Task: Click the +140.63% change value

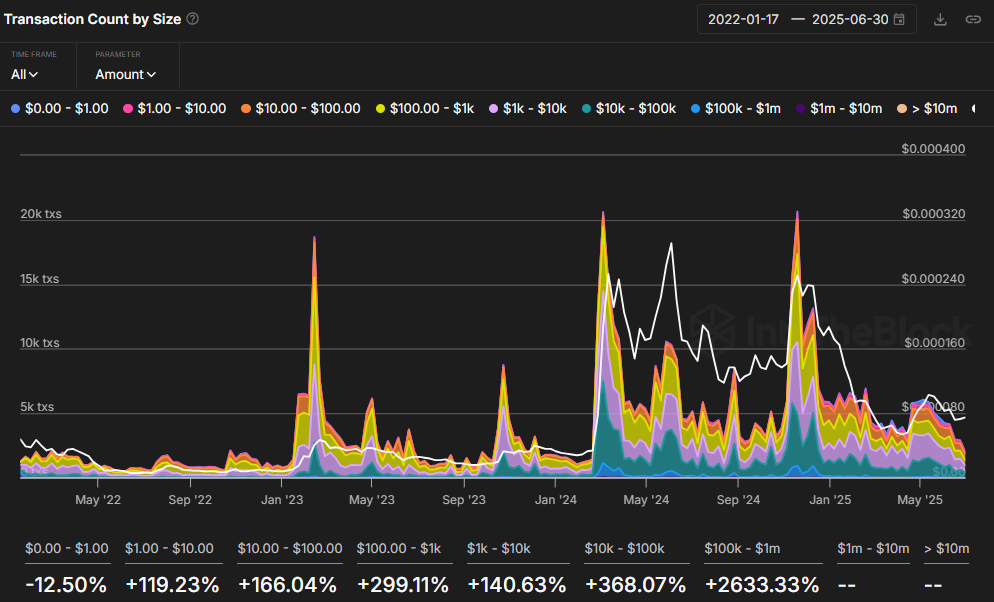Action: pos(517,584)
